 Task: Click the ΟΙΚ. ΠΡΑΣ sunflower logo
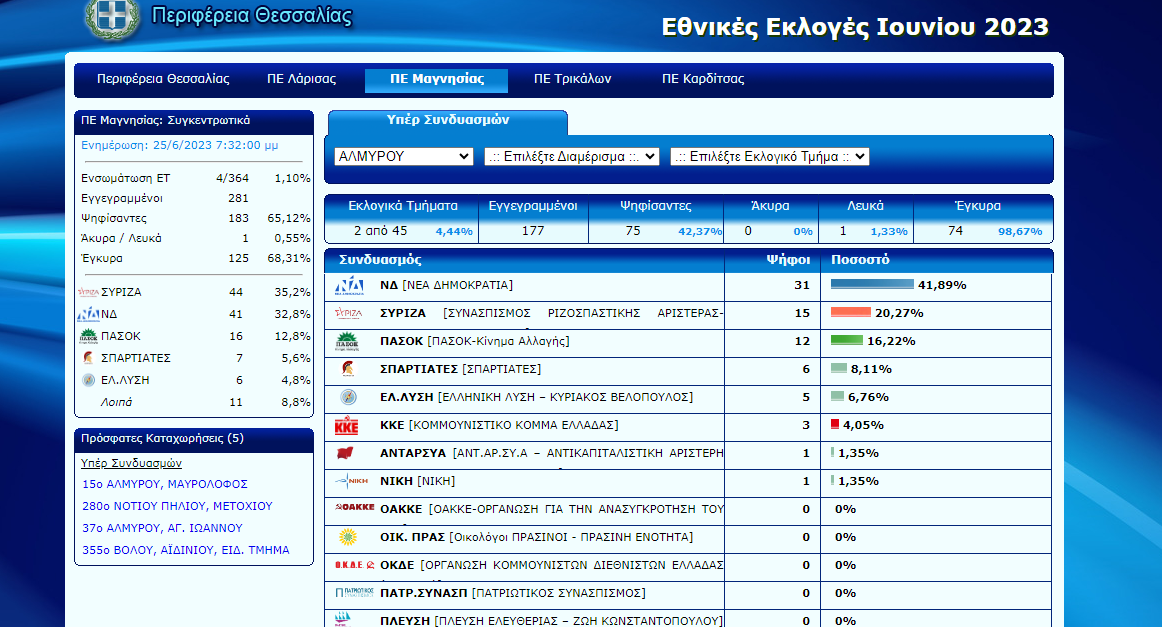(346, 538)
